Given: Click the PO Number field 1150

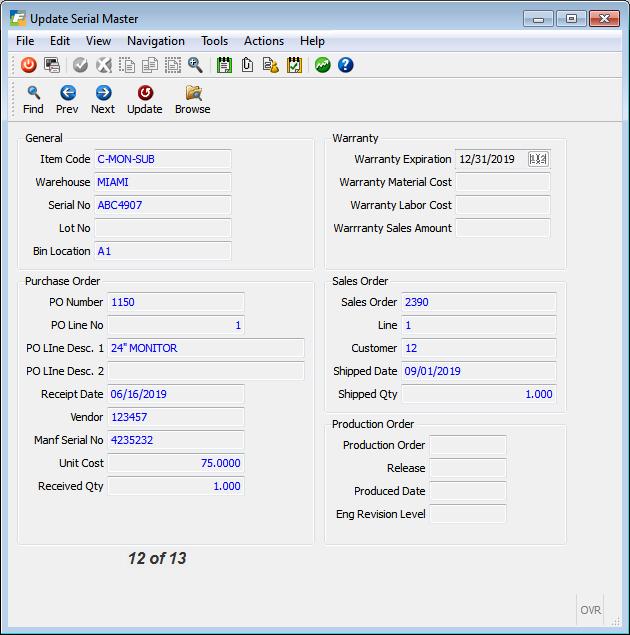Looking at the screenshot, I should [x=176, y=302].
